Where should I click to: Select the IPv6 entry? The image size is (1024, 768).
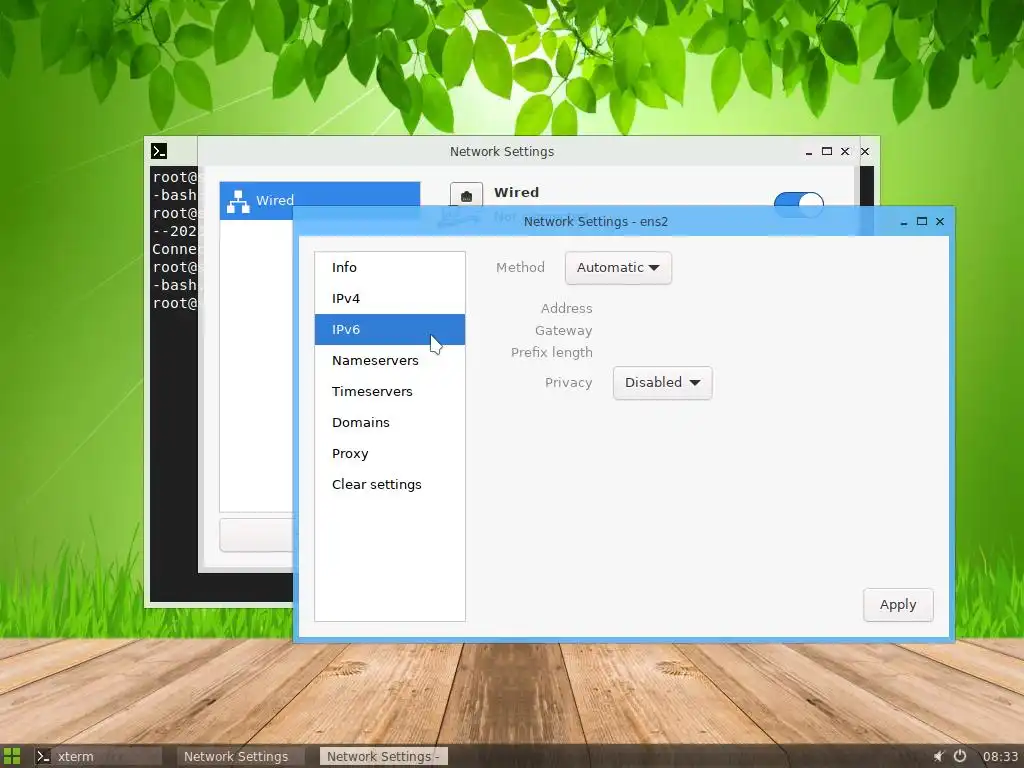pos(389,329)
